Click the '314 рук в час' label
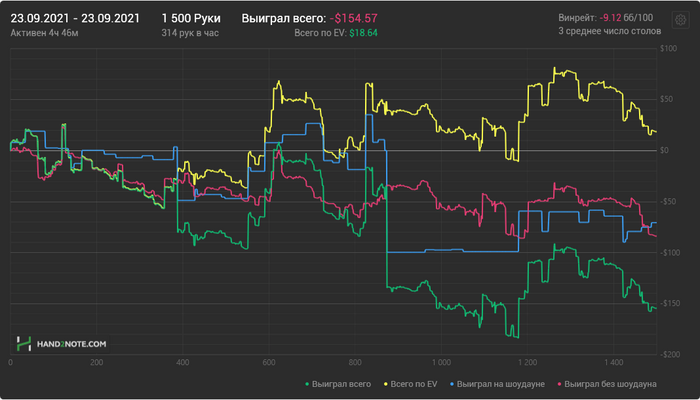Screen dimensions: 700x400 pos(190,33)
